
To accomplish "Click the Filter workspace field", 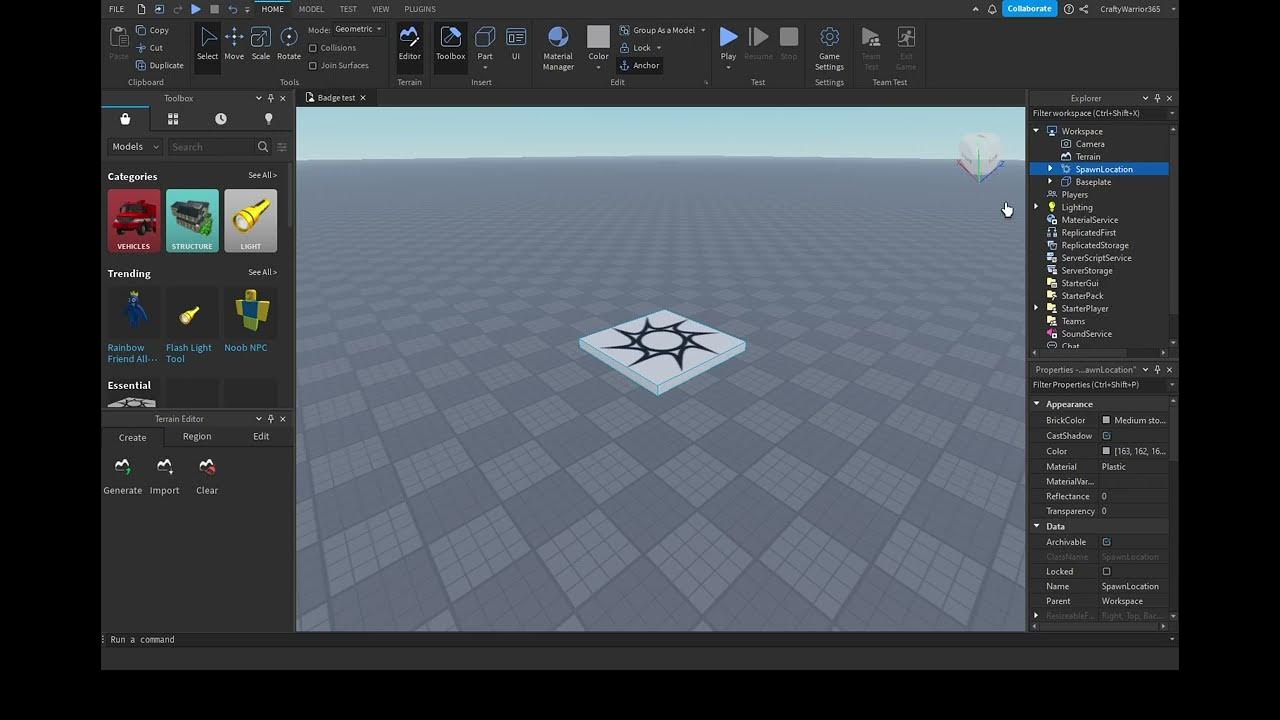I will [x=1098, y=114].
